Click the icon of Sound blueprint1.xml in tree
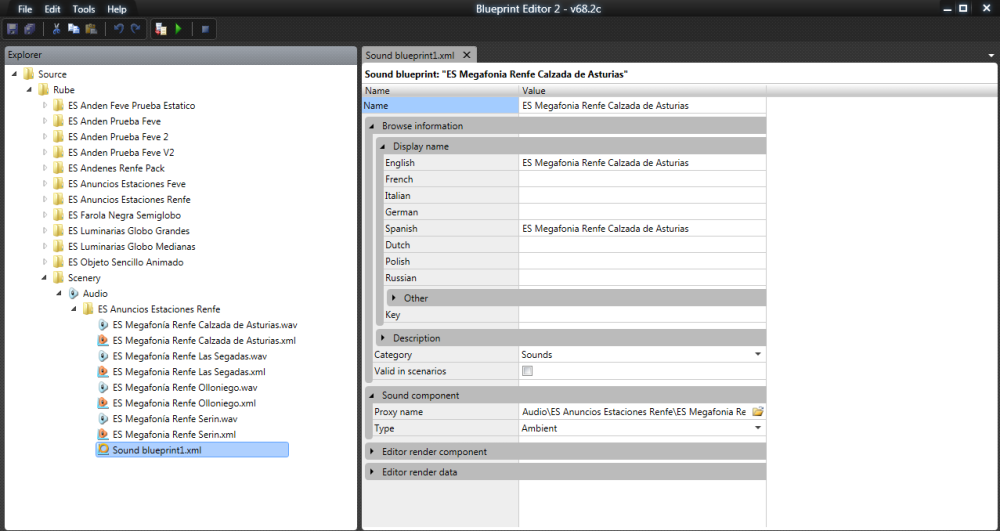Viewport: 1000px width, 531px height. pos(103,450)
